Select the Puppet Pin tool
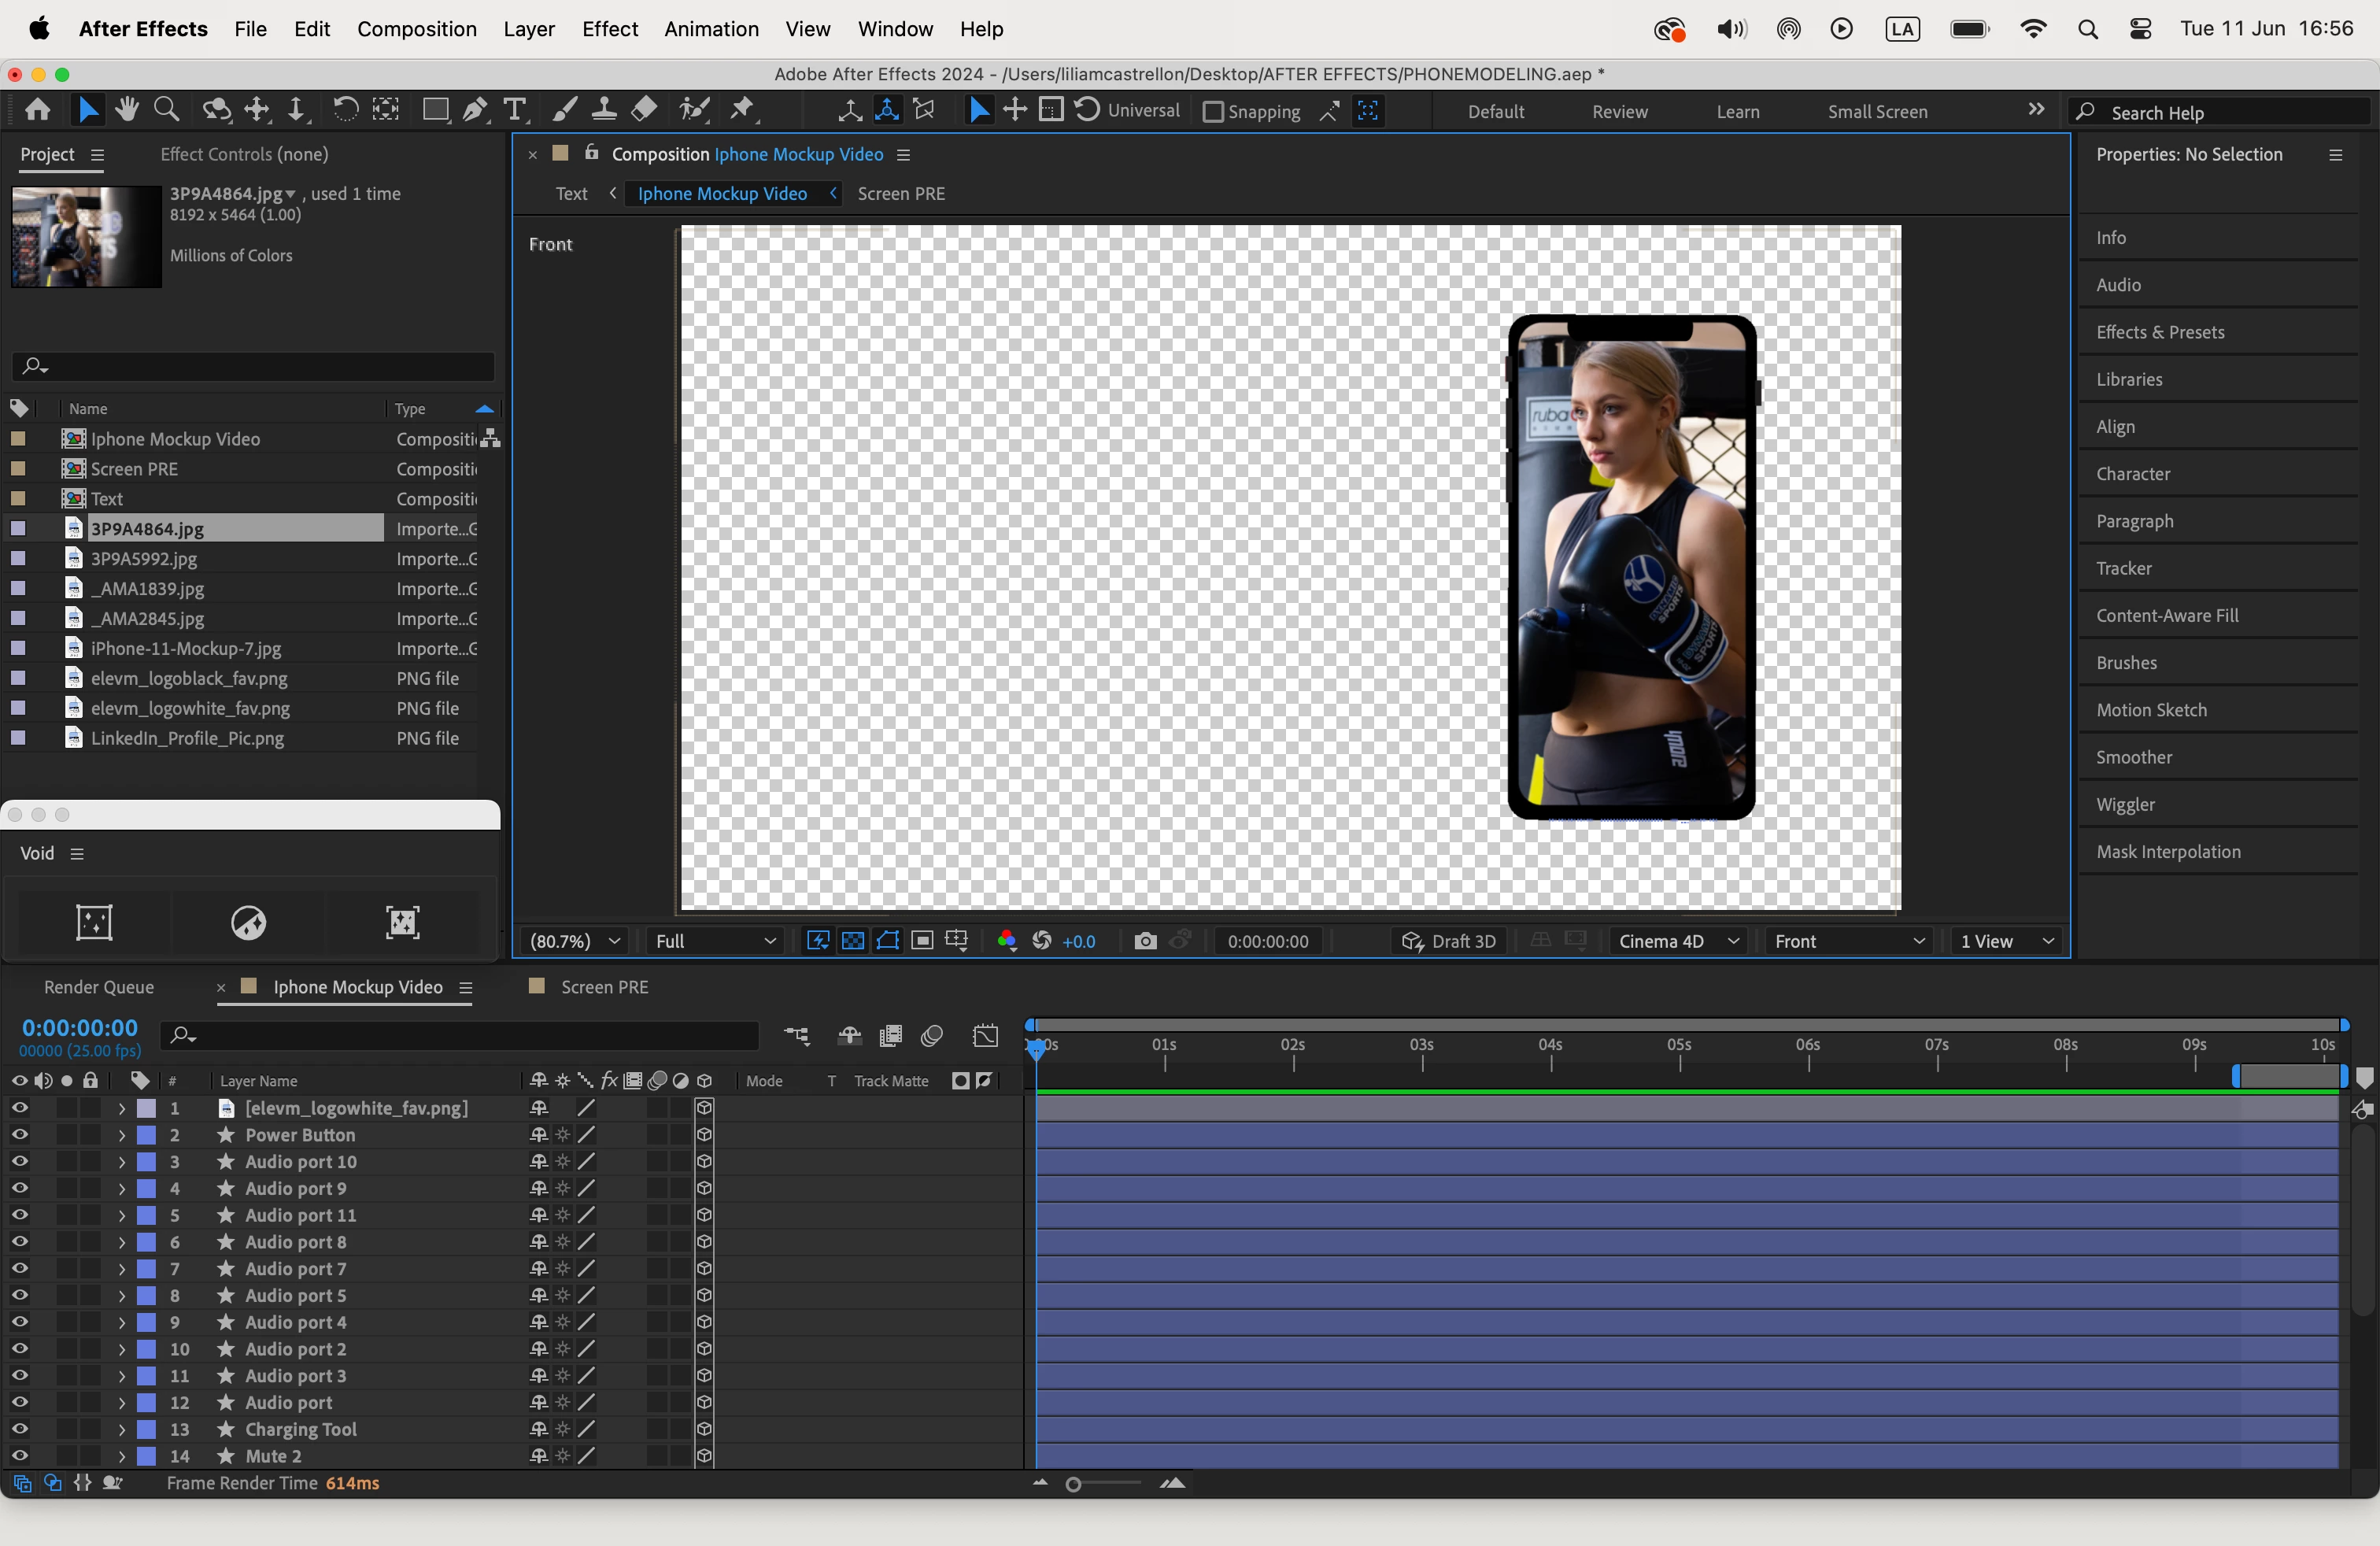2380x1546 pixels. click(x=743, y=110)
